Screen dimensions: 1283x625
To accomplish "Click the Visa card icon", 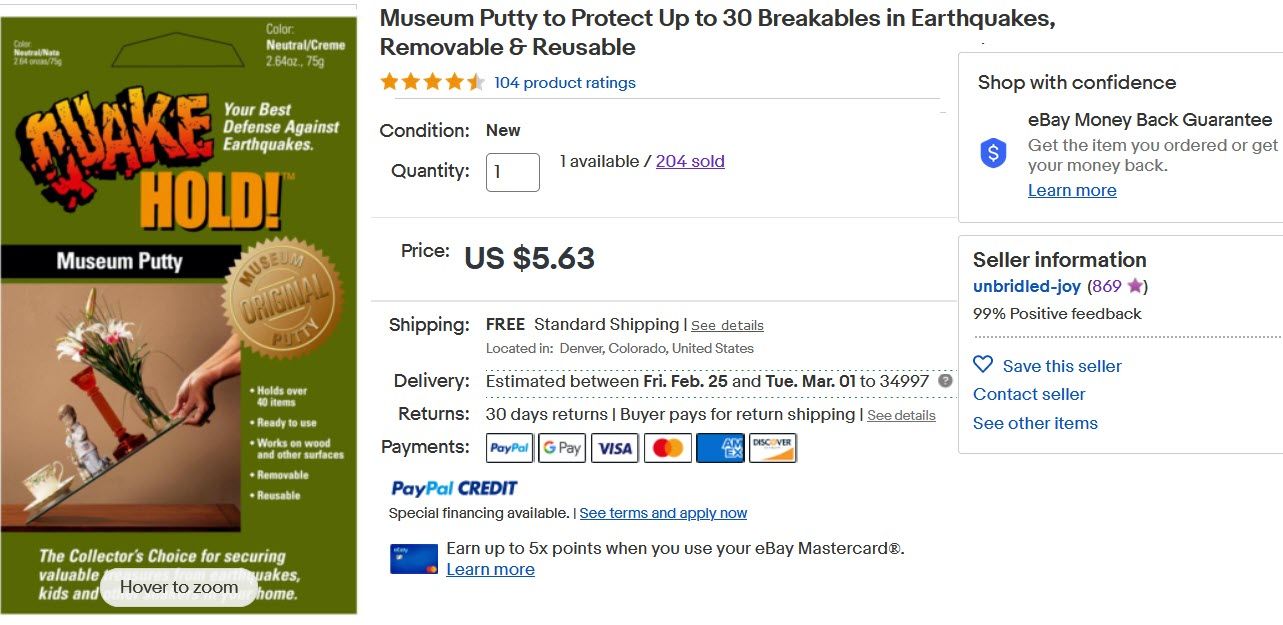I will [x=615, y=448].
